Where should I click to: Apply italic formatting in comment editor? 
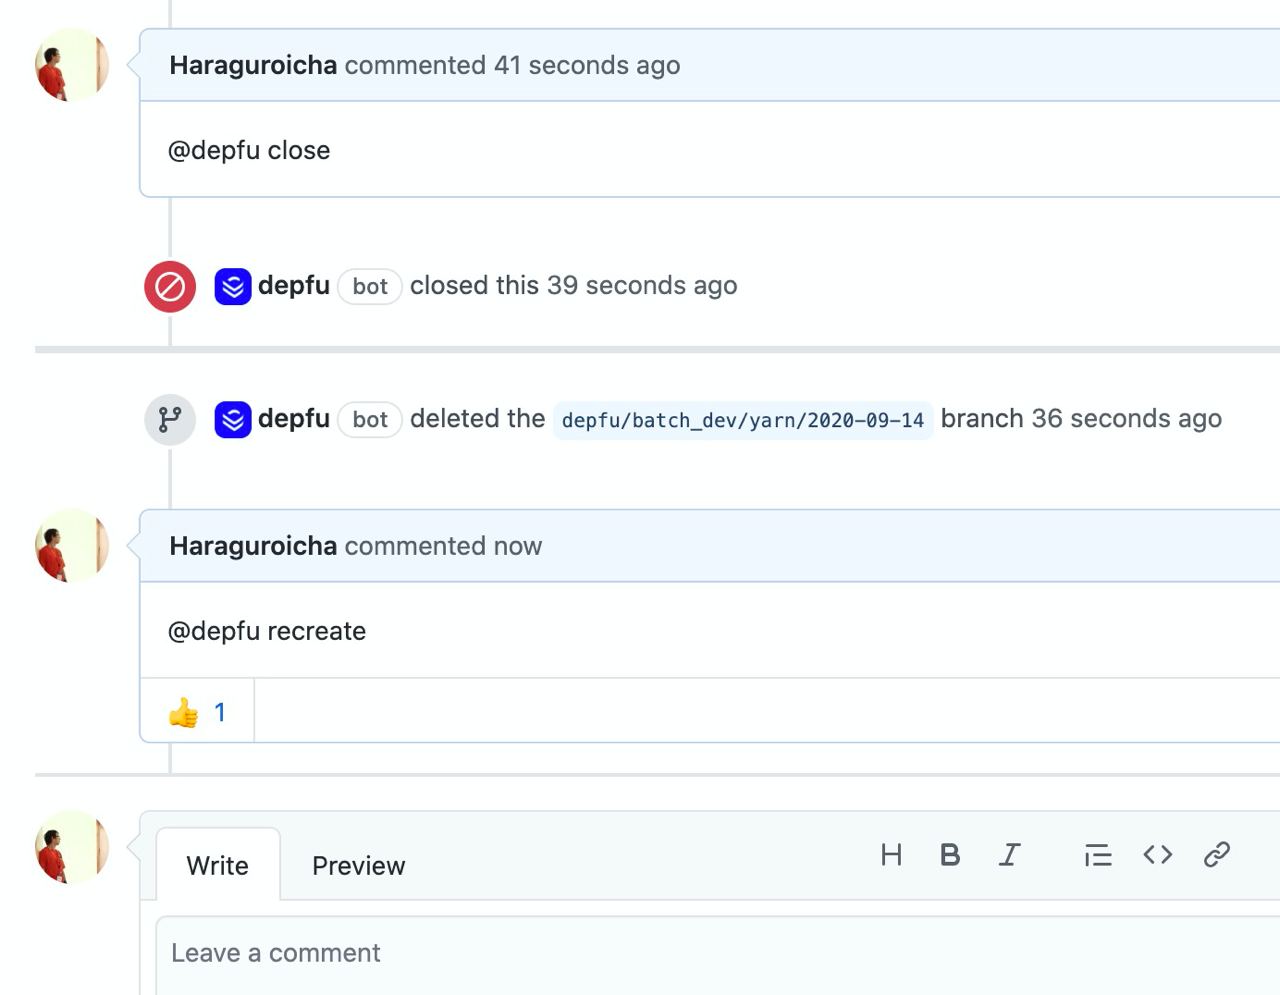pos(1009,855)
